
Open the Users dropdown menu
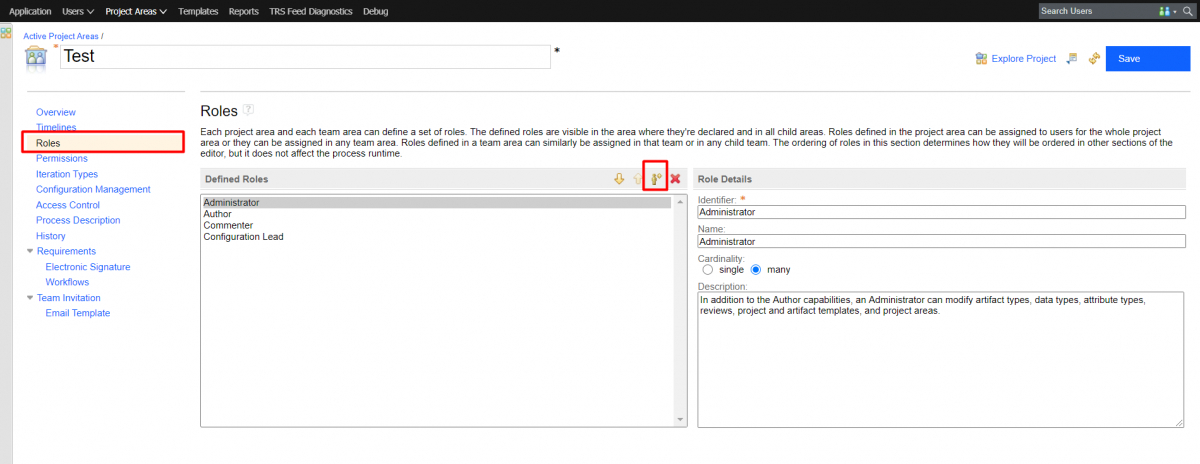[x=78, y=11]
